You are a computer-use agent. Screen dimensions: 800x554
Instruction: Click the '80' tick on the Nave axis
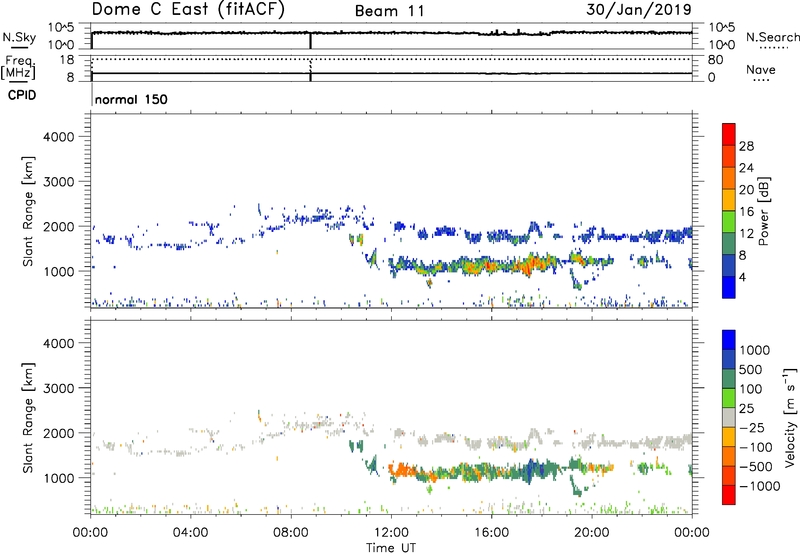pos(715,60)
